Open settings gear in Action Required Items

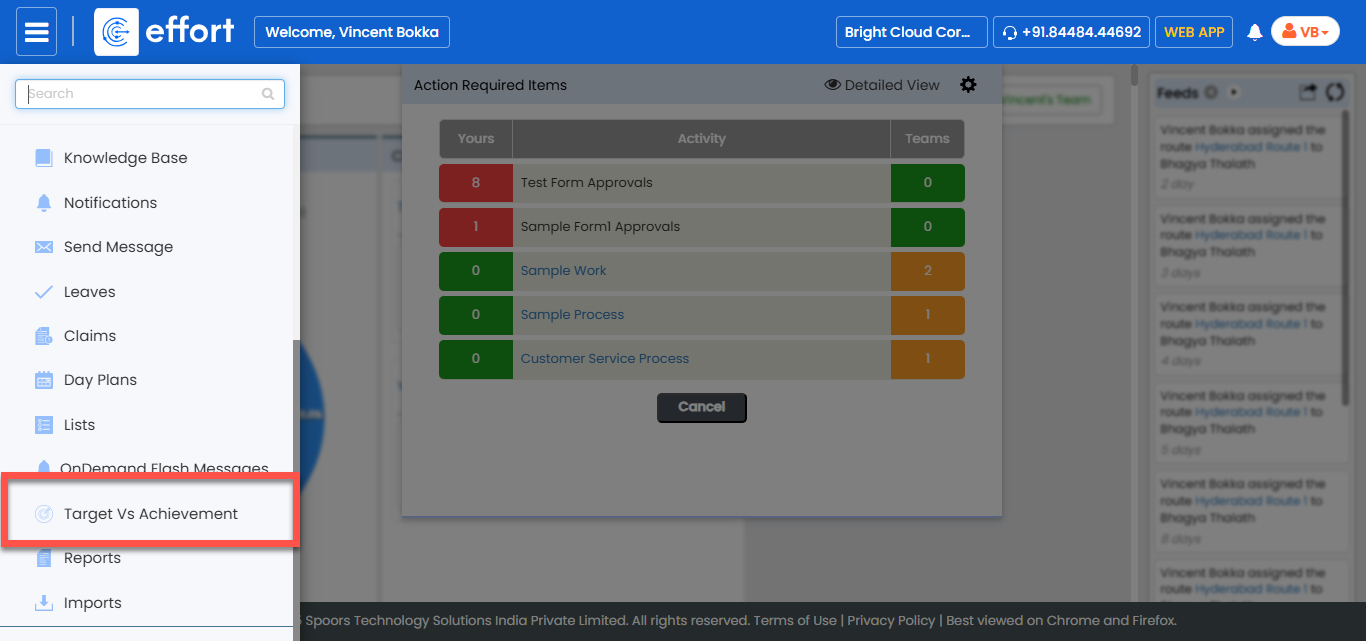coord(968,85)
